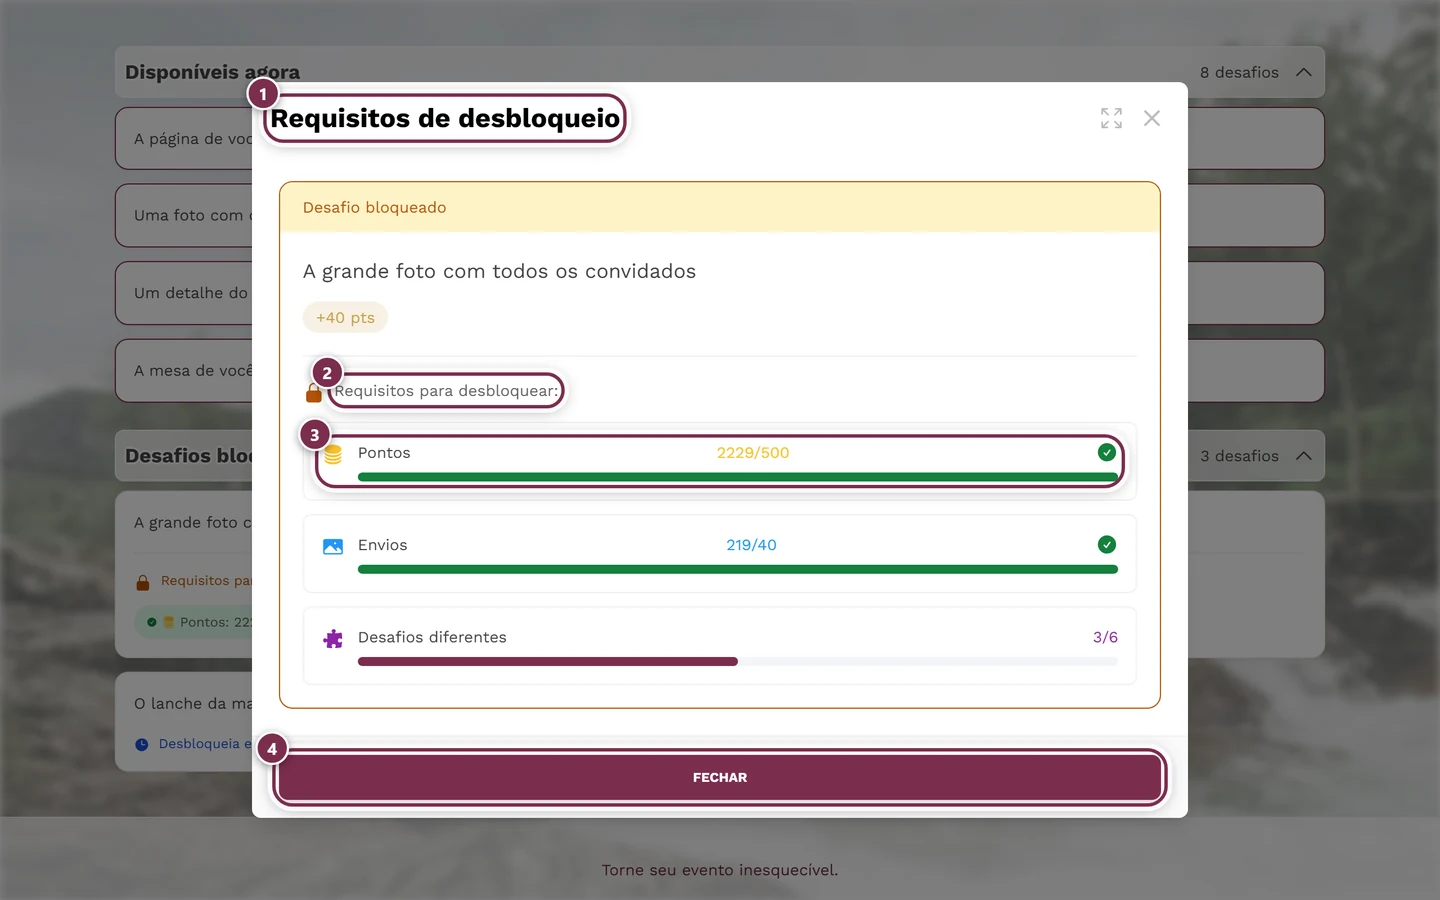Image resolution: width=1440 pixels, height=900 pixels.
Task: Click the Desafio bloqueado banner text
Action: (375, 208)
